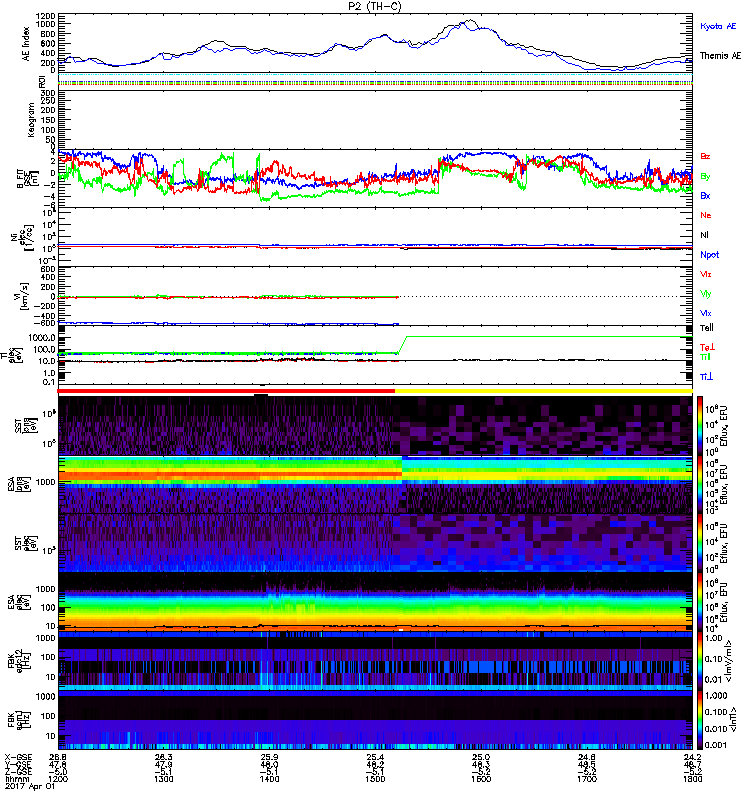The image size is (750, 800).
Task: Click the ESA ions [eV] axis label
Action: pyautogui.click(x=17, y=484)
